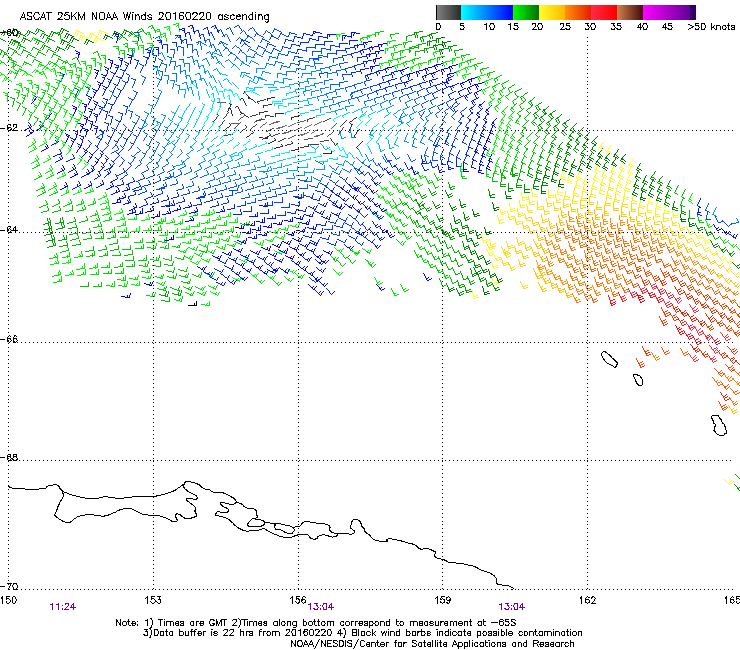Screen dimensions: 740x650
Task: Click the yellow 20-25 knots legend segment
Action: (552, 12)
